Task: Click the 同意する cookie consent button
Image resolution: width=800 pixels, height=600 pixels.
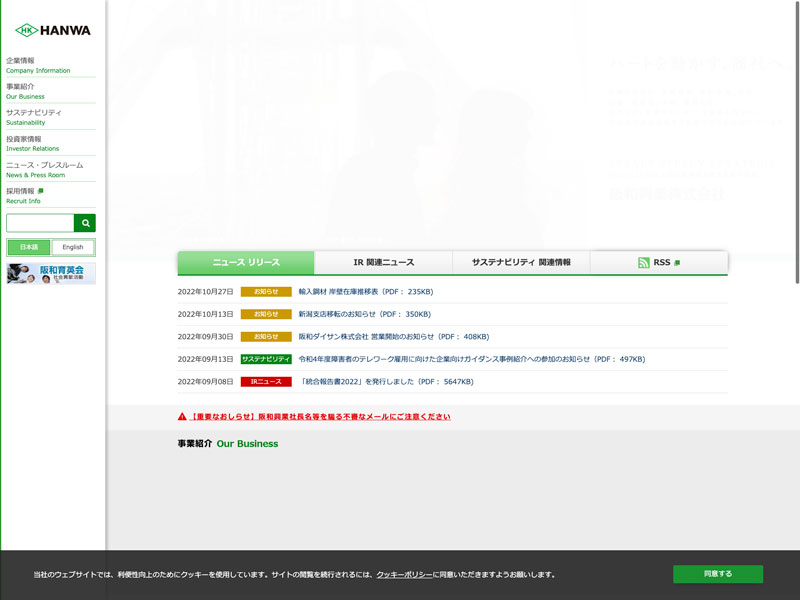Action: [717, 574]
